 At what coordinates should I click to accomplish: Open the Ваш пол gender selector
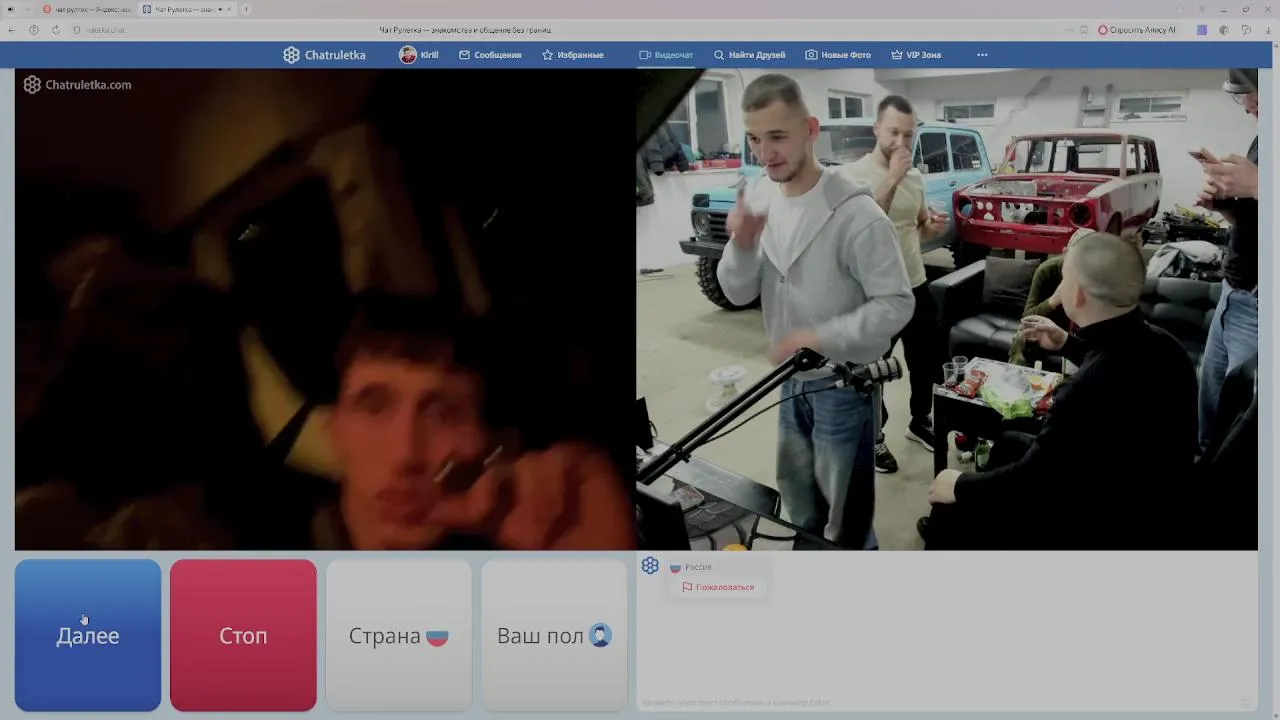tap(554, 635)
